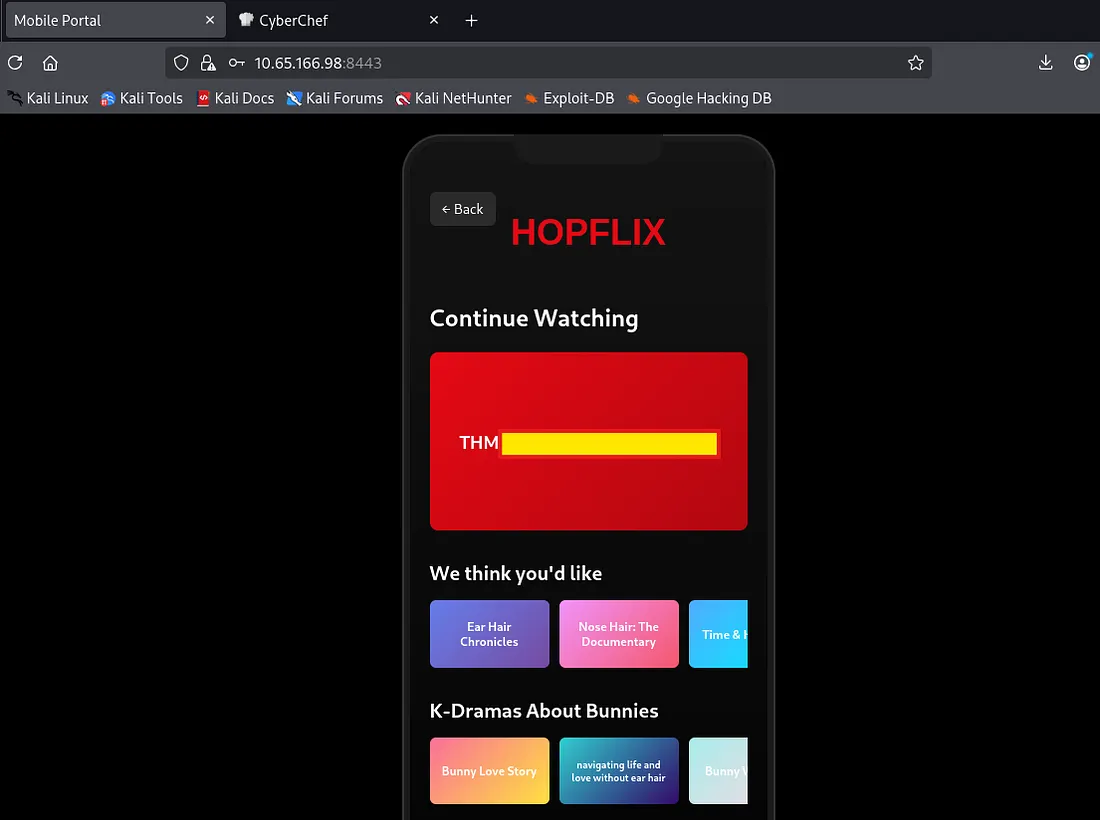The image size is (1100, 820).
Task: Click the padlock site security icon
Action: click(x=208, y=63)
